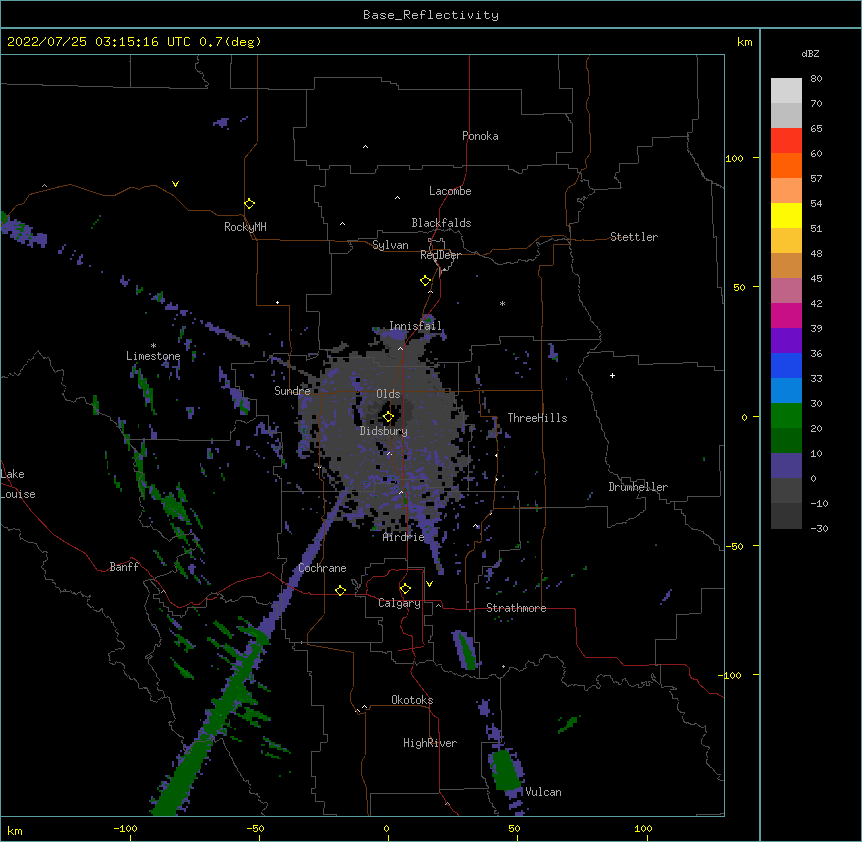Screen dimensions: 862x842
Task: Click the 100 tick on the right axis
Action: tap(734, 158)
